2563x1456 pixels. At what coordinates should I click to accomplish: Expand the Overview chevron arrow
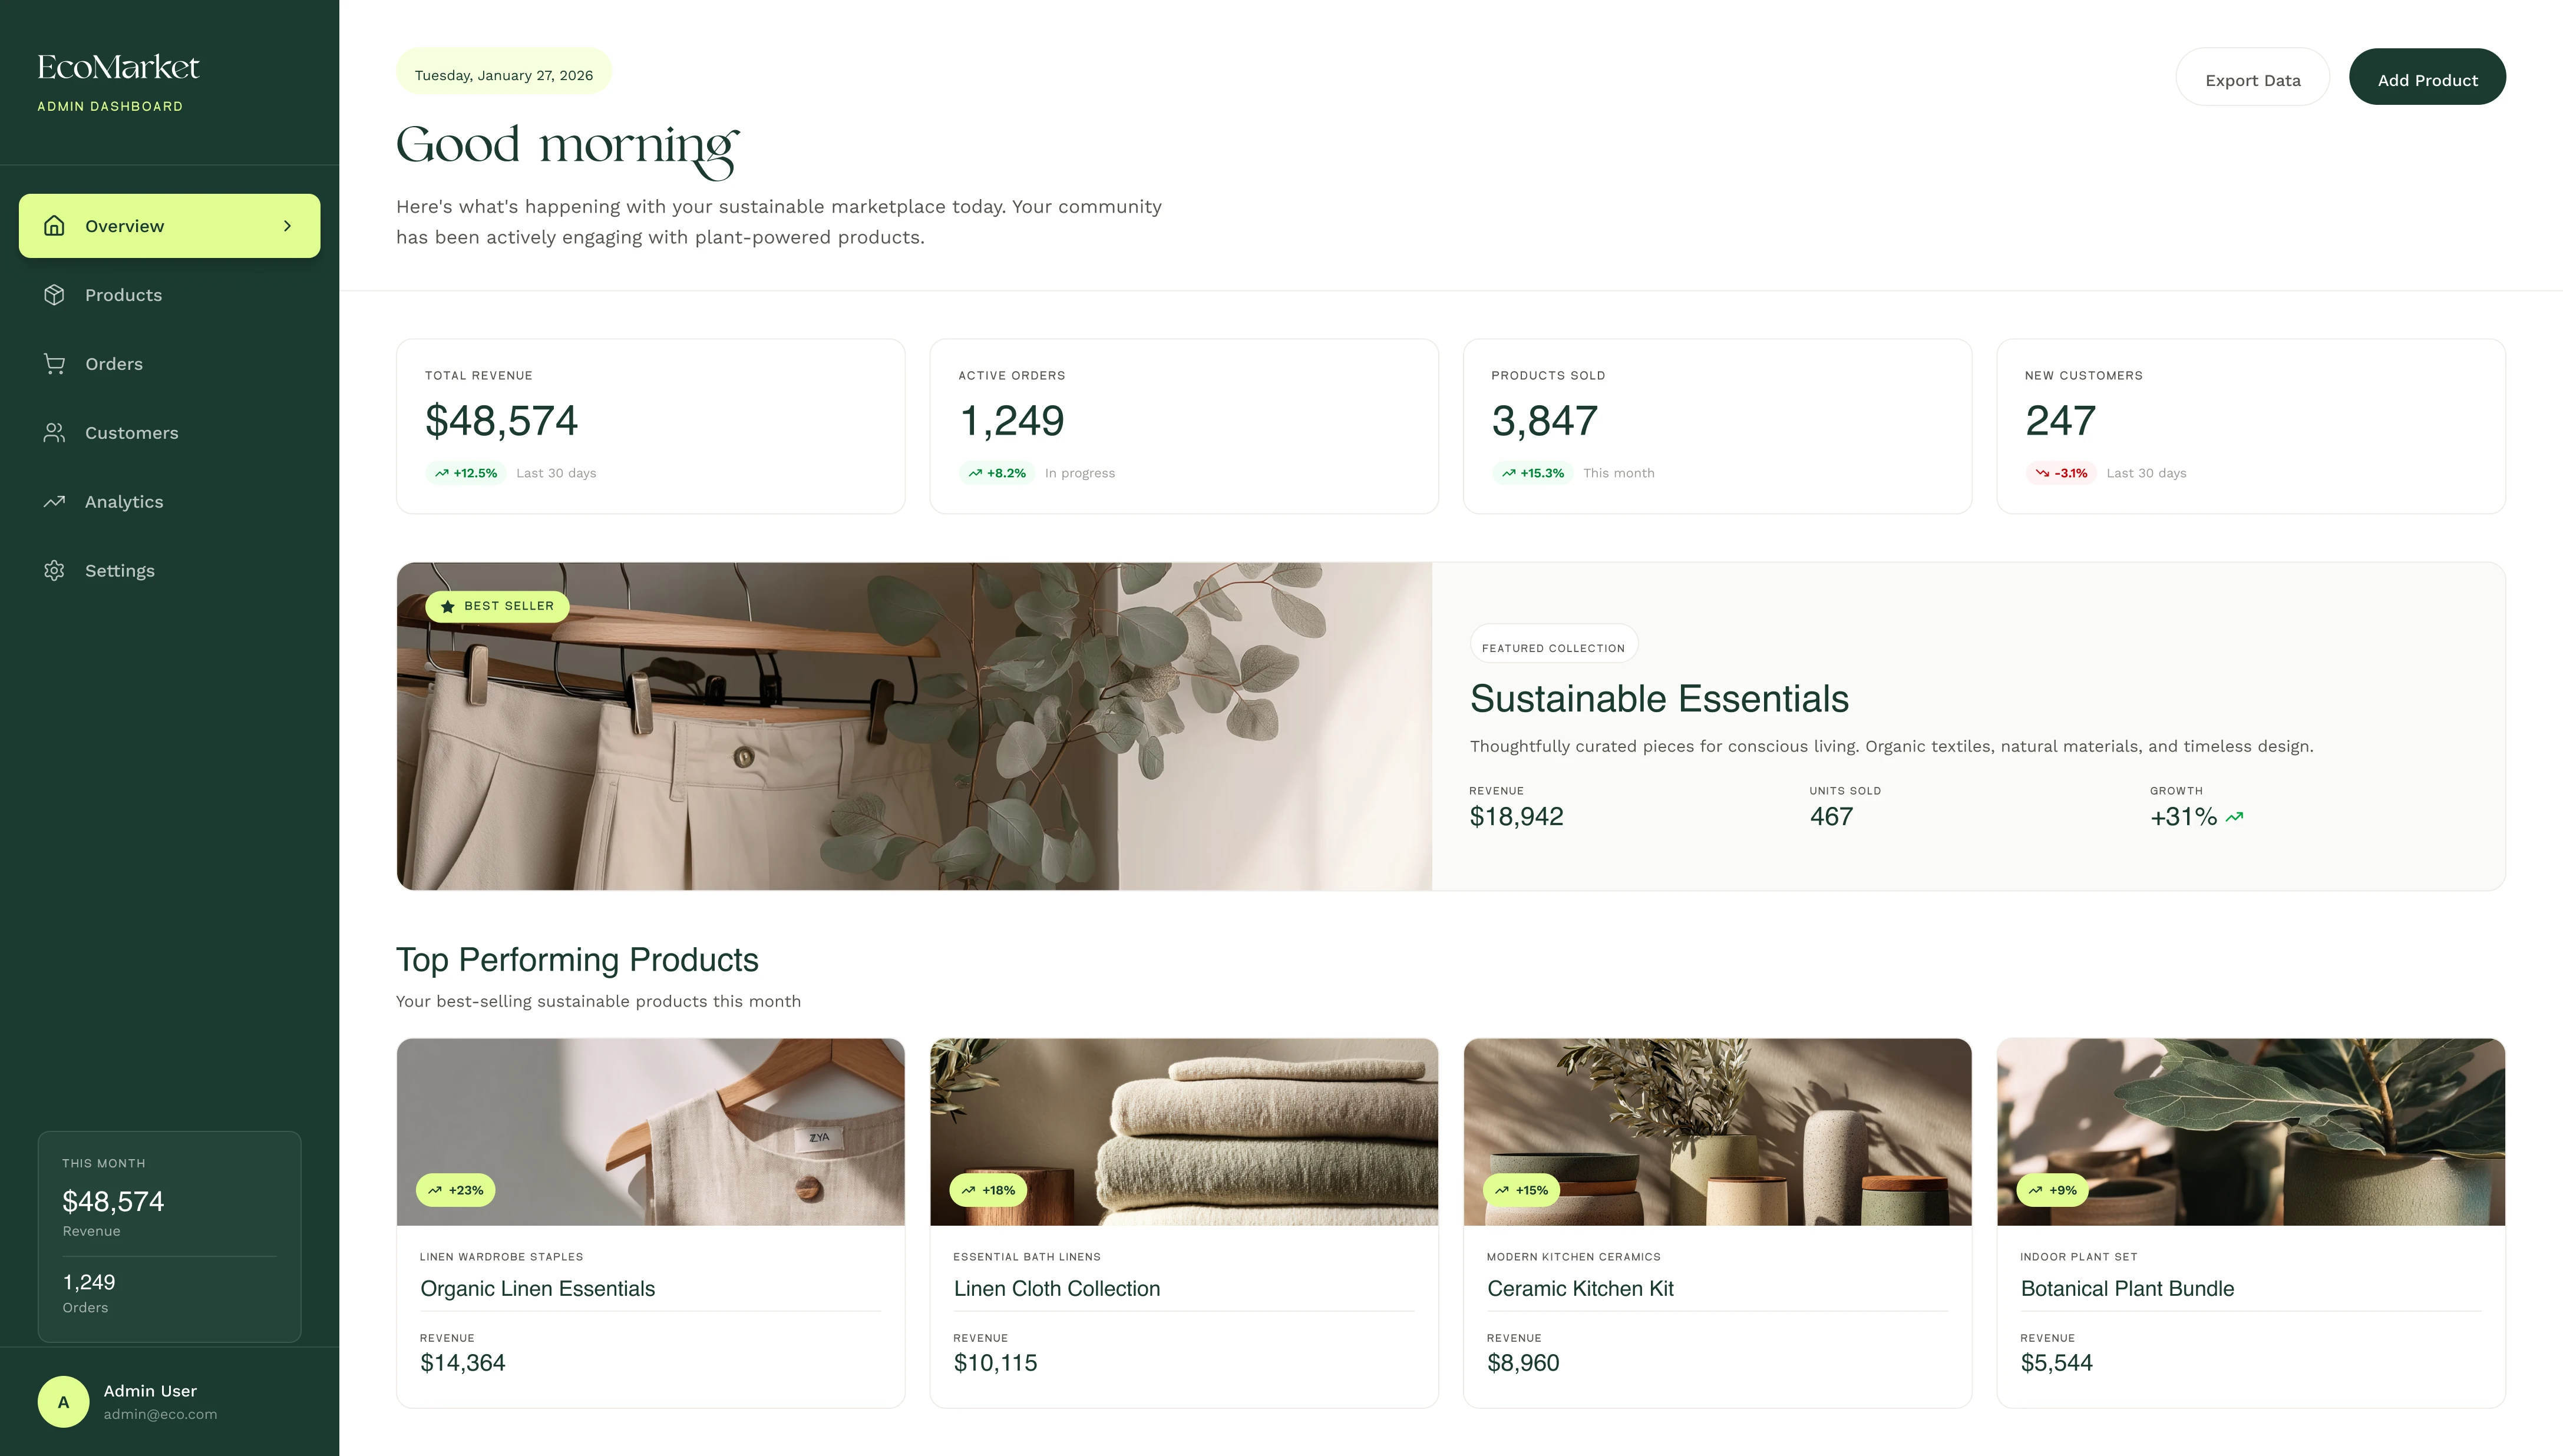287,226
